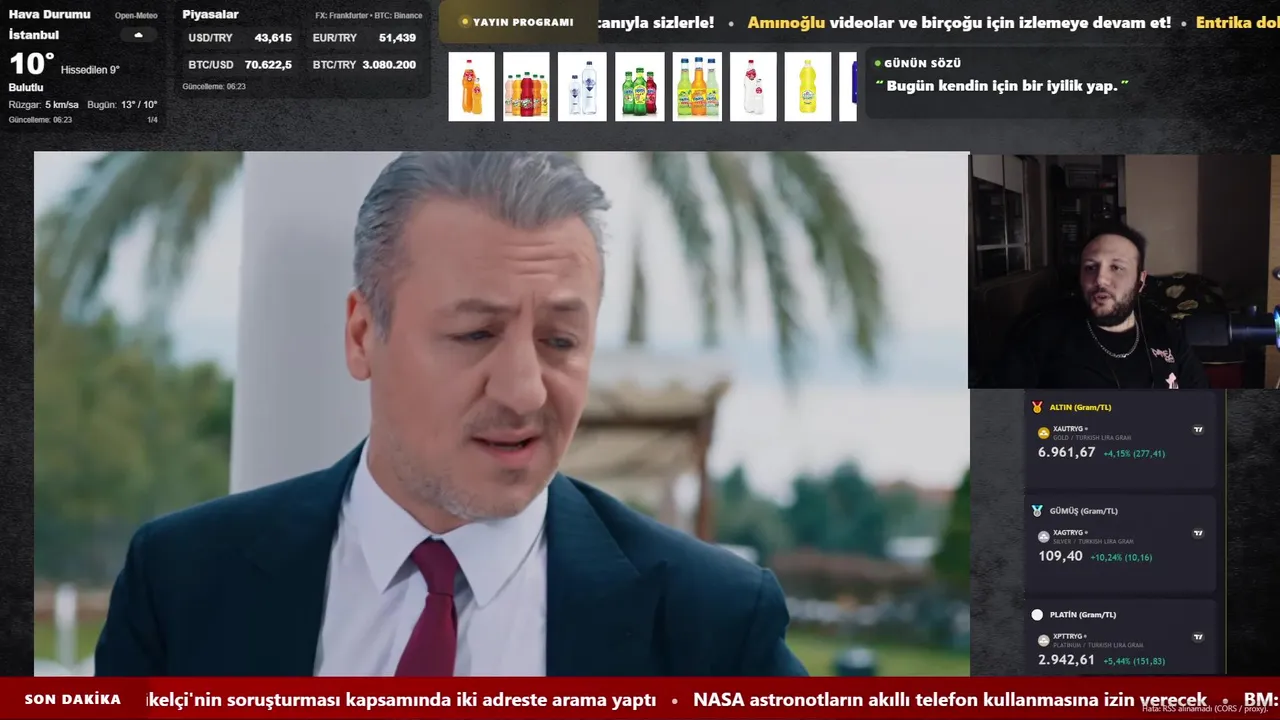This screenshot has width=1280, height=720.
Task: Click the GÜMÜŞ (Gram/TL) title
Action: (x=1084, y=511)
